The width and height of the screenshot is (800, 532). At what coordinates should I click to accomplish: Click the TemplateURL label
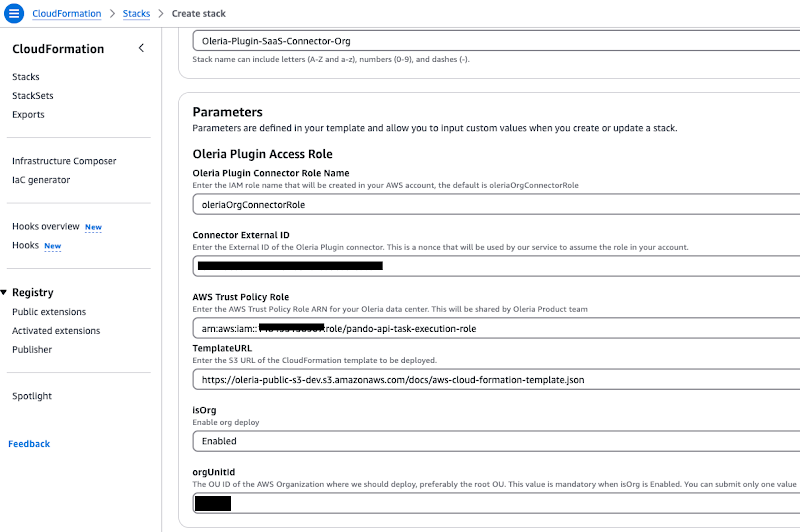pyautogui.click(x=222, y=348)
